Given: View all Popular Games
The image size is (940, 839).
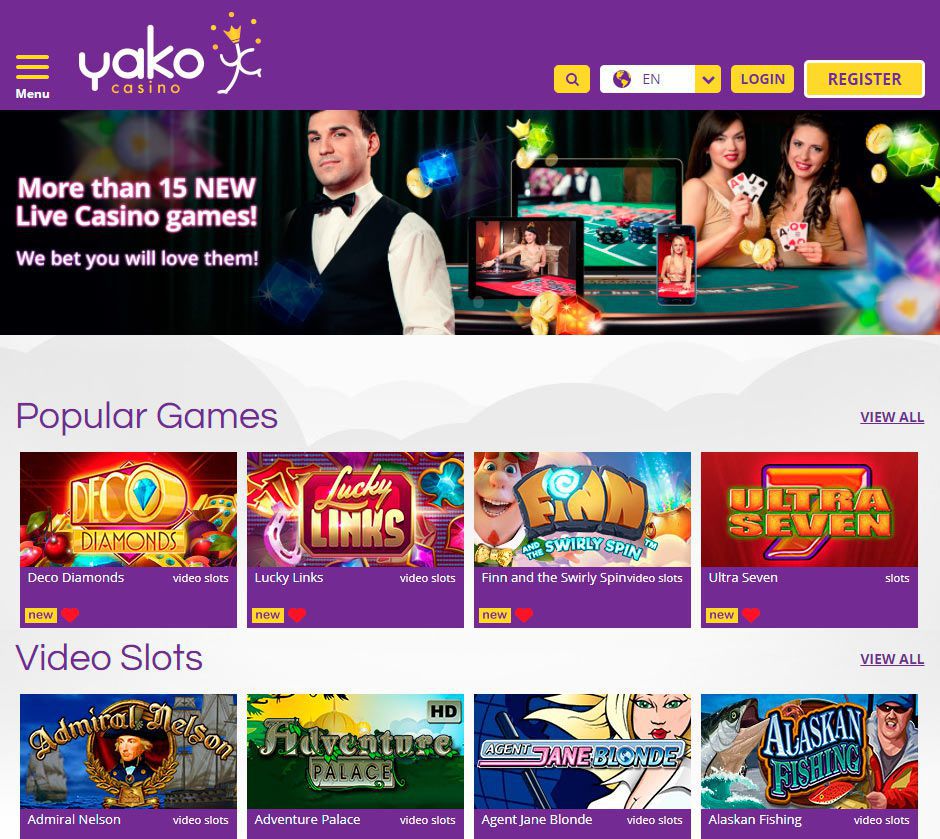Looking at the screenshot, I should pyautogui.click(x=892, y=417).
